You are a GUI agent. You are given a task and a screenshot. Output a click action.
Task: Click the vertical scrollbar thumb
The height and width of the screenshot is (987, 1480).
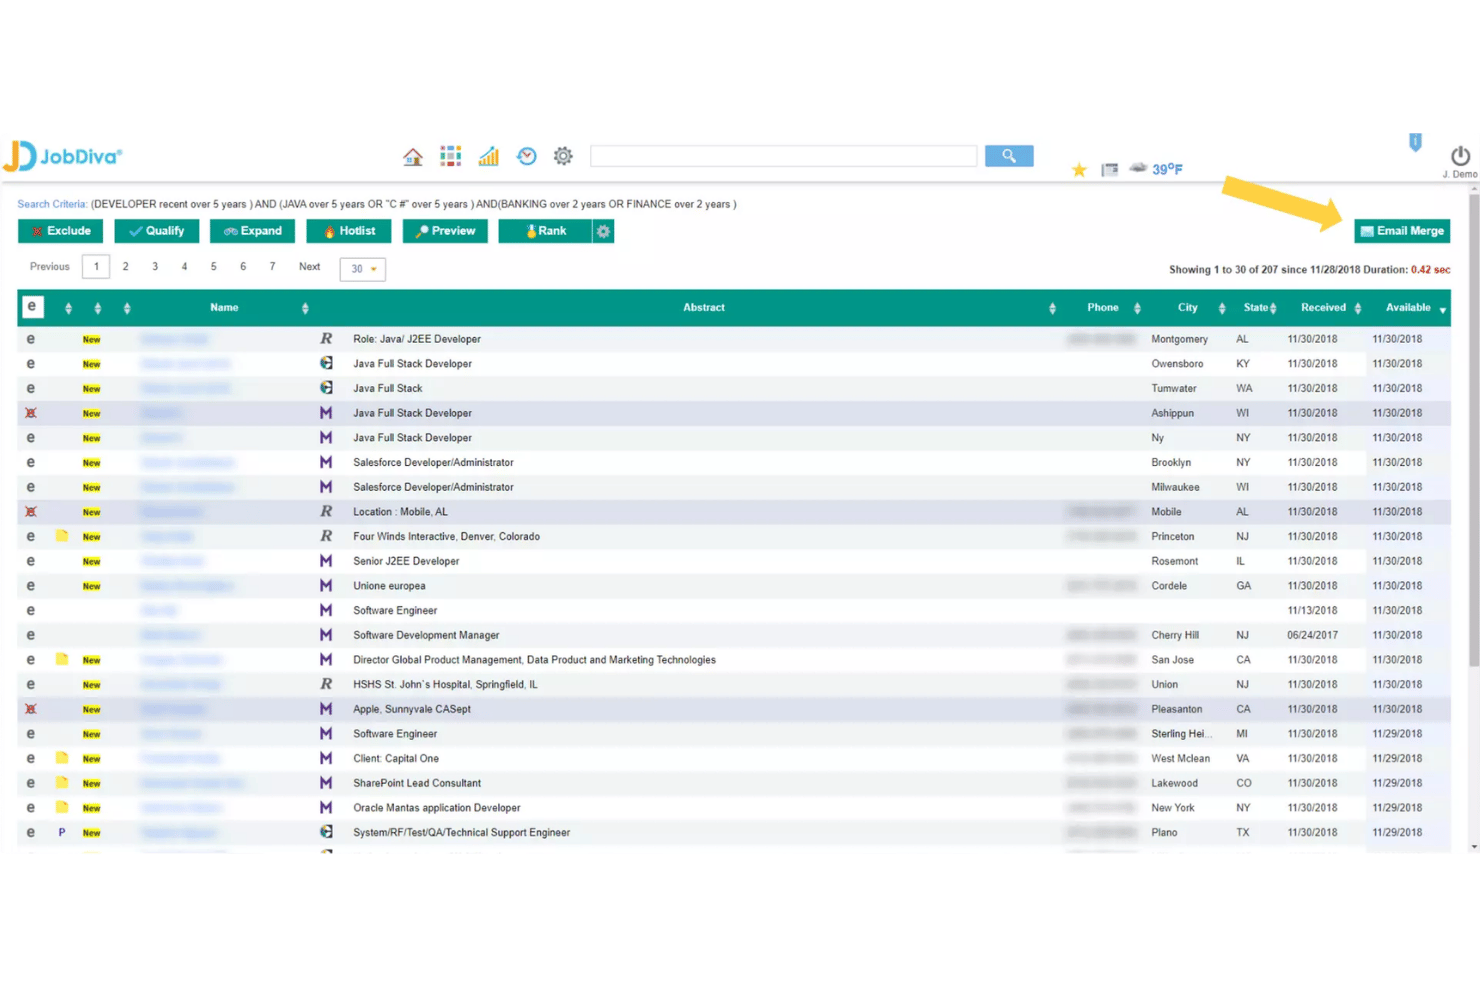pyautogui.click(x=1474, y=430)
